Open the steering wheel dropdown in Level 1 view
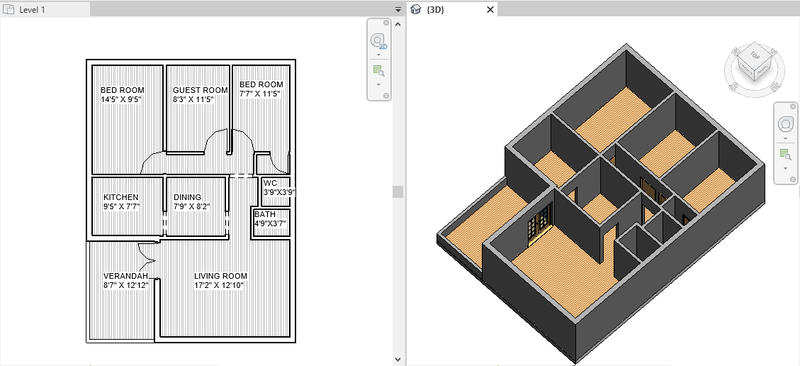 (x=379, y=54)
